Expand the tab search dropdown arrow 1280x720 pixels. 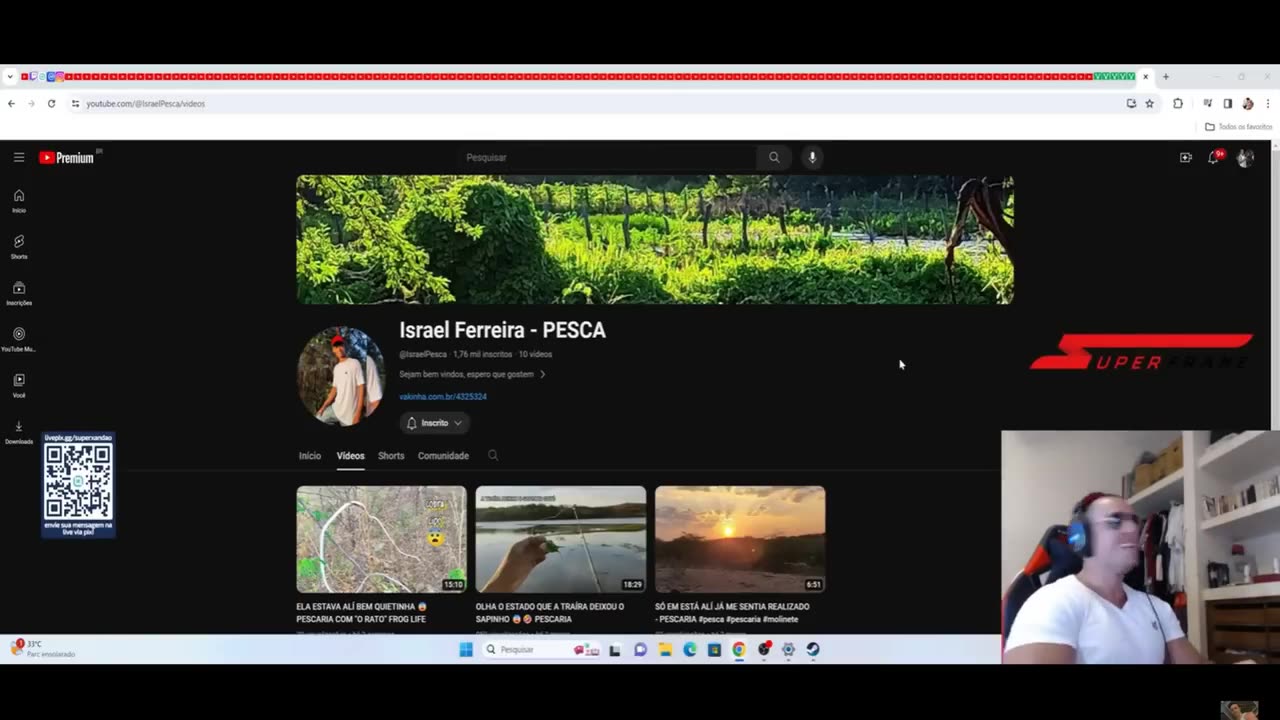[10, 77]
